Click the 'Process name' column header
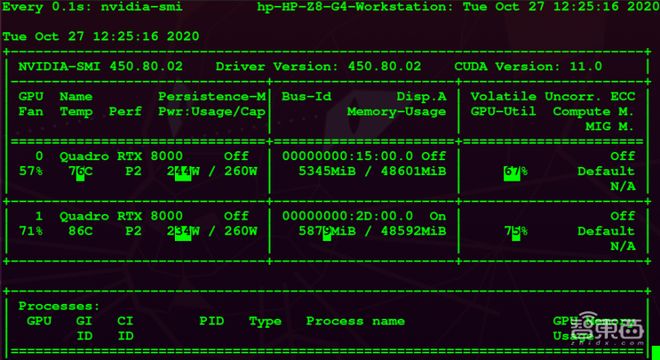Image resolution: width=660 pixels, height=360 pixels. [x=355, y=321]
